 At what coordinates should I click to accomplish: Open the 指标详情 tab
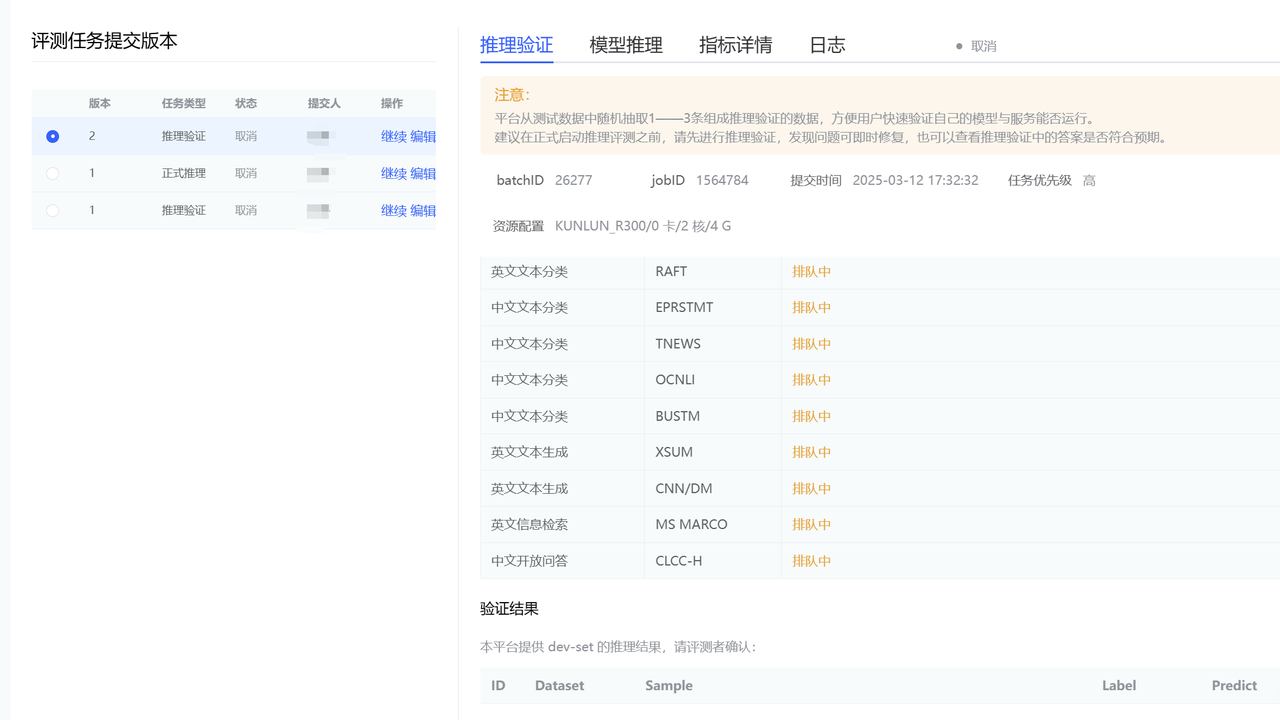pos(735,45)
